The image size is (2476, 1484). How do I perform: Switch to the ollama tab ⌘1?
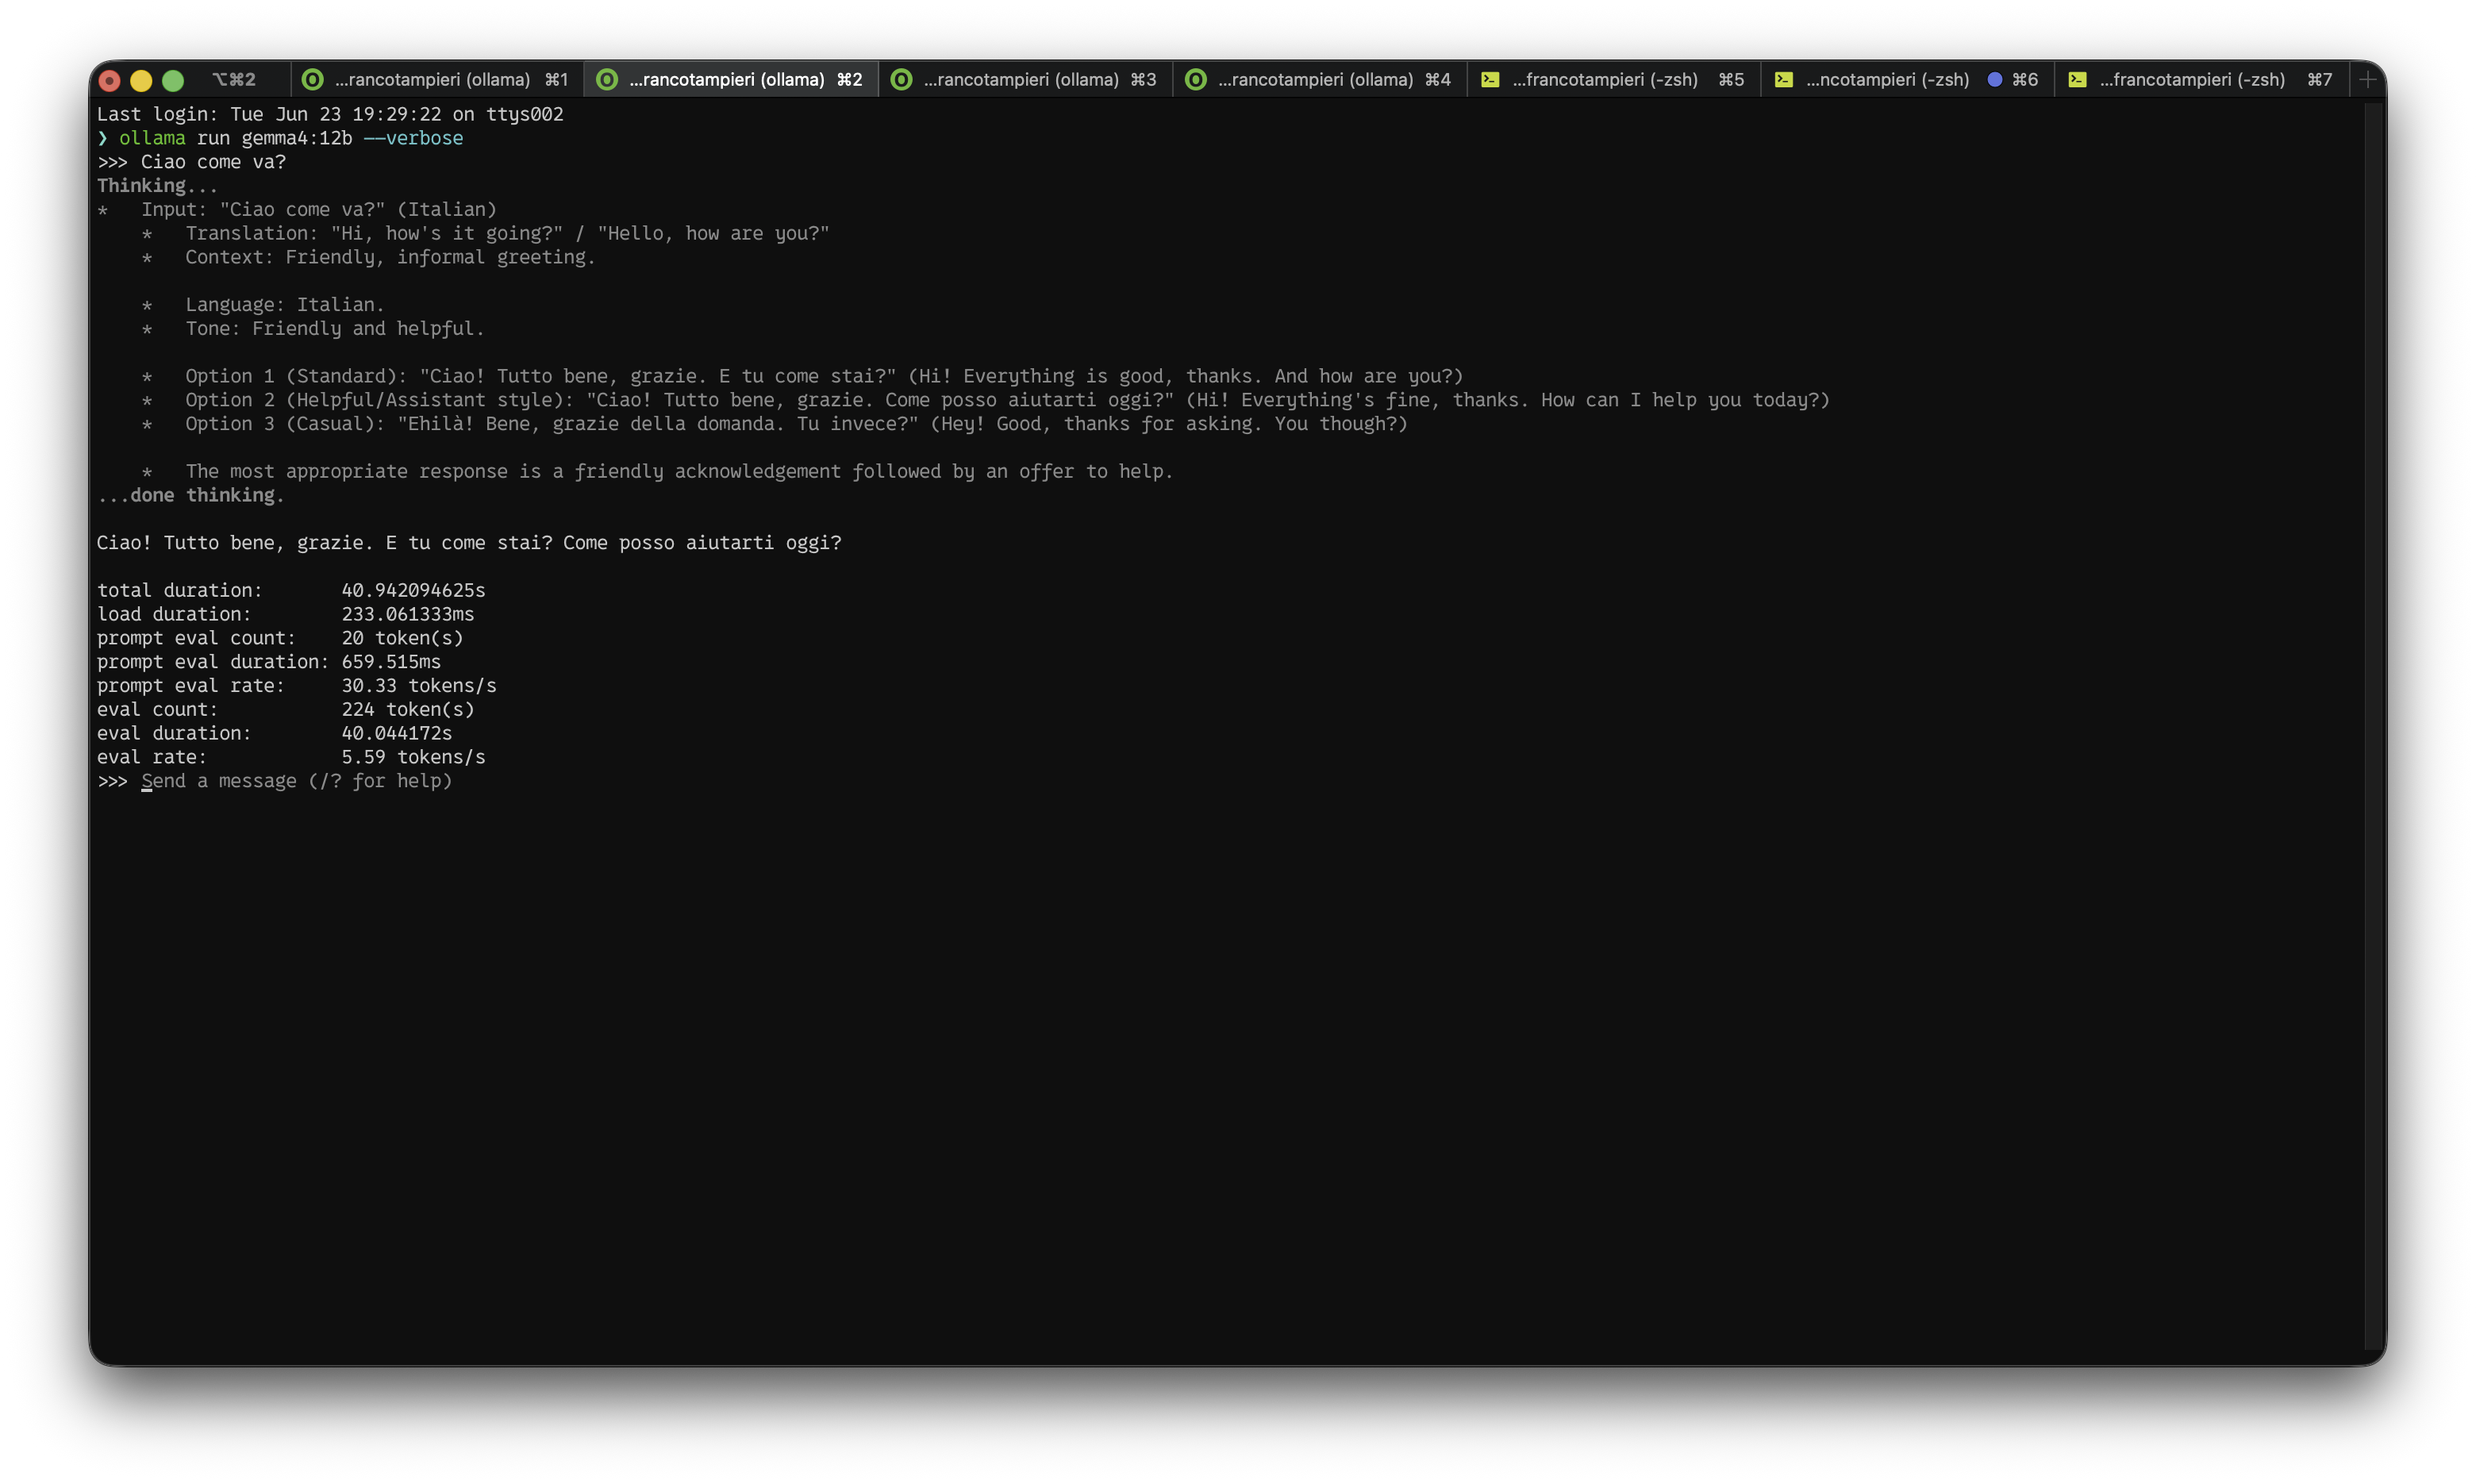coord(437,79)
